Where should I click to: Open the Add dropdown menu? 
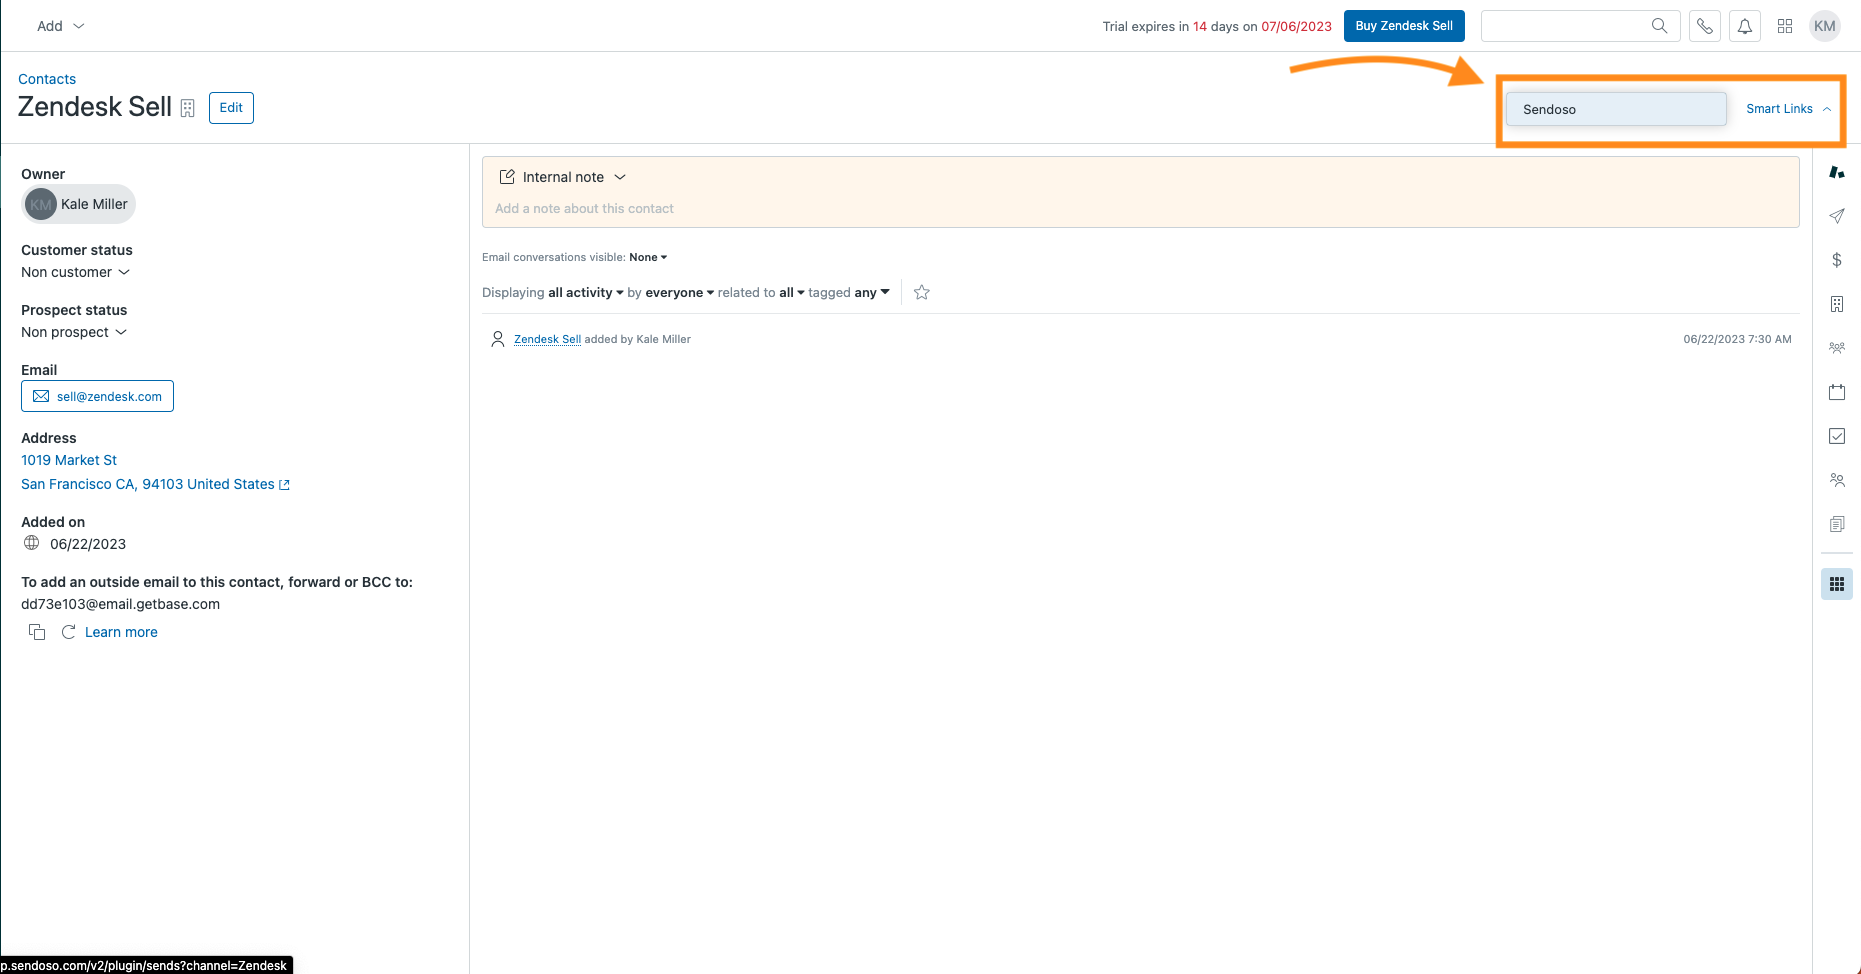[60, 26]
